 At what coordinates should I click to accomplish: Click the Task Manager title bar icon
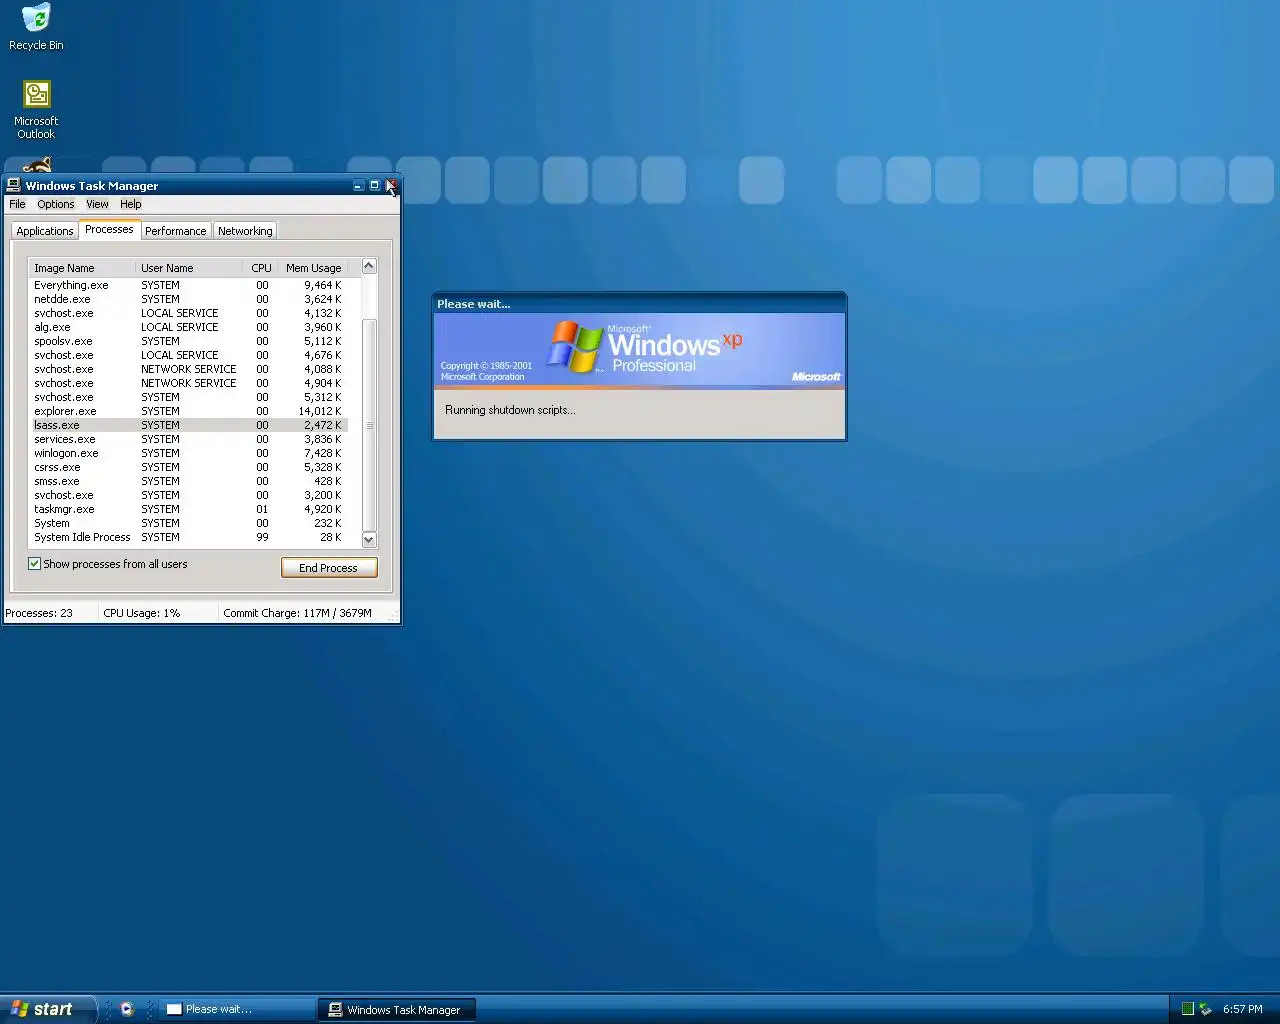point(14,185)
